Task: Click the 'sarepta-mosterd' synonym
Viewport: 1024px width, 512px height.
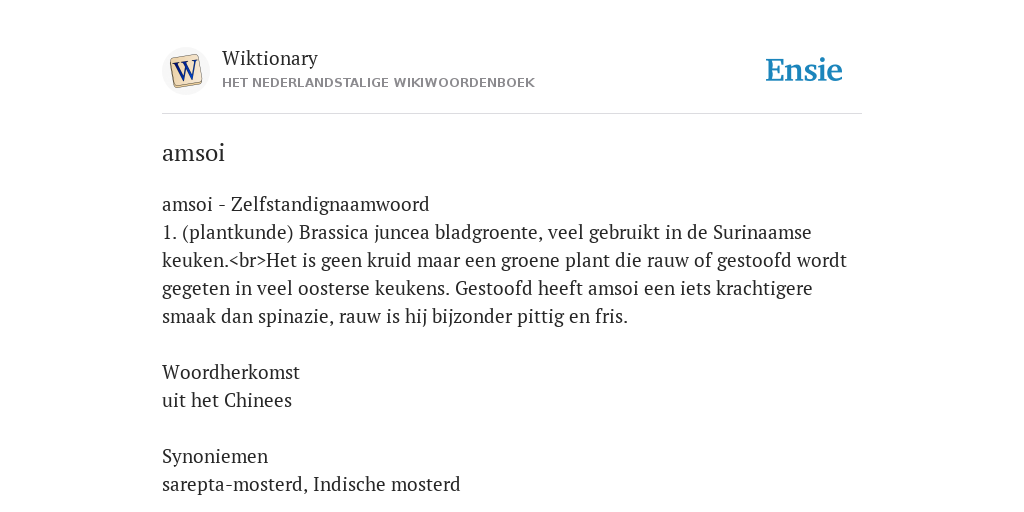Action: tap(234, 485)
